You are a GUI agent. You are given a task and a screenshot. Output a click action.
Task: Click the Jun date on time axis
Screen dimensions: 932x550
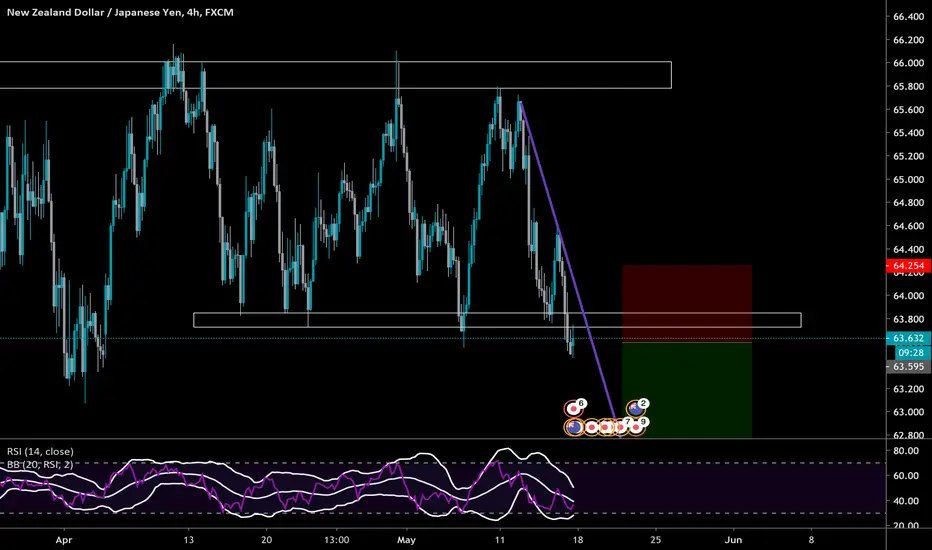[733, 540]
